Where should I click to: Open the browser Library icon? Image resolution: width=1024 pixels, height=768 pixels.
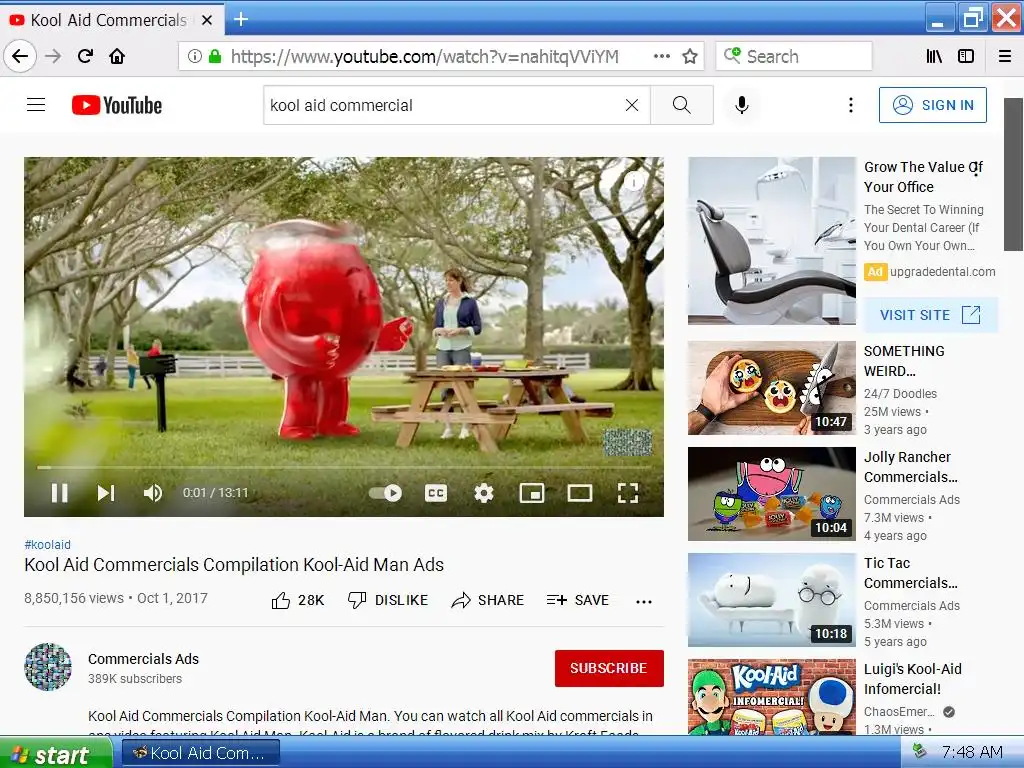point(934,56)
